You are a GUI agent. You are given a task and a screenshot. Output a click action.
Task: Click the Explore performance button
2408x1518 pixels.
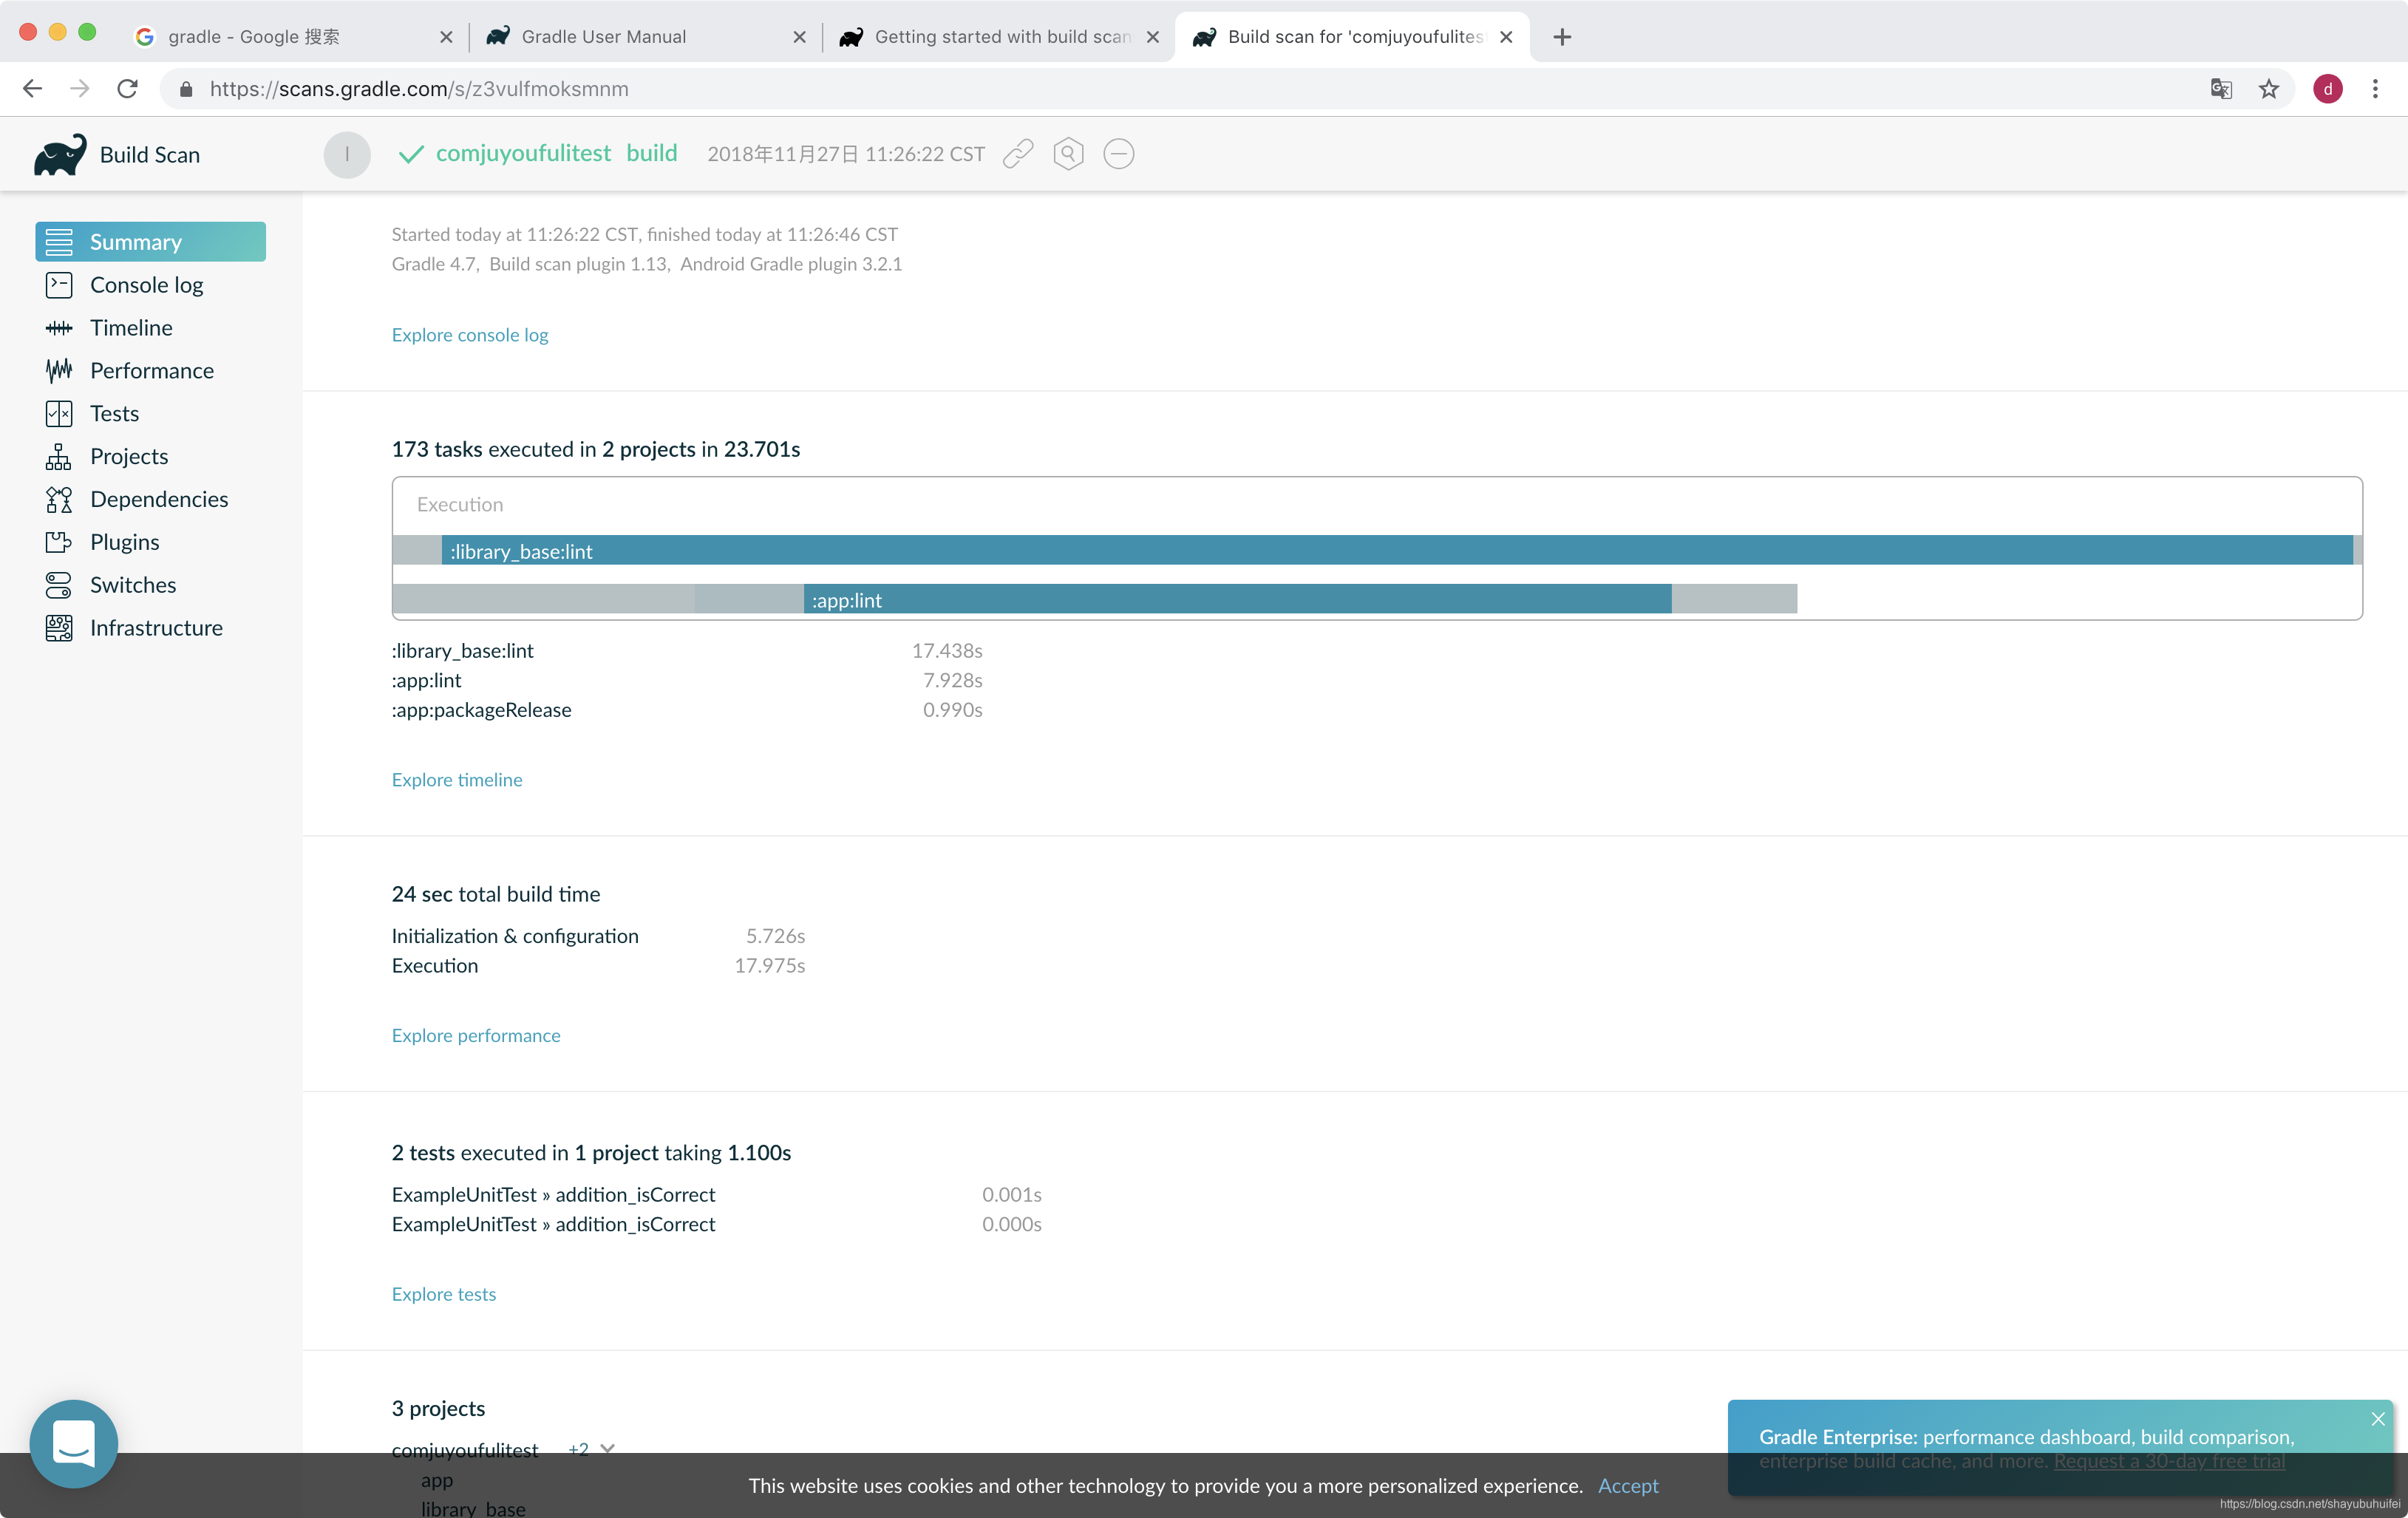point(476,1035)
